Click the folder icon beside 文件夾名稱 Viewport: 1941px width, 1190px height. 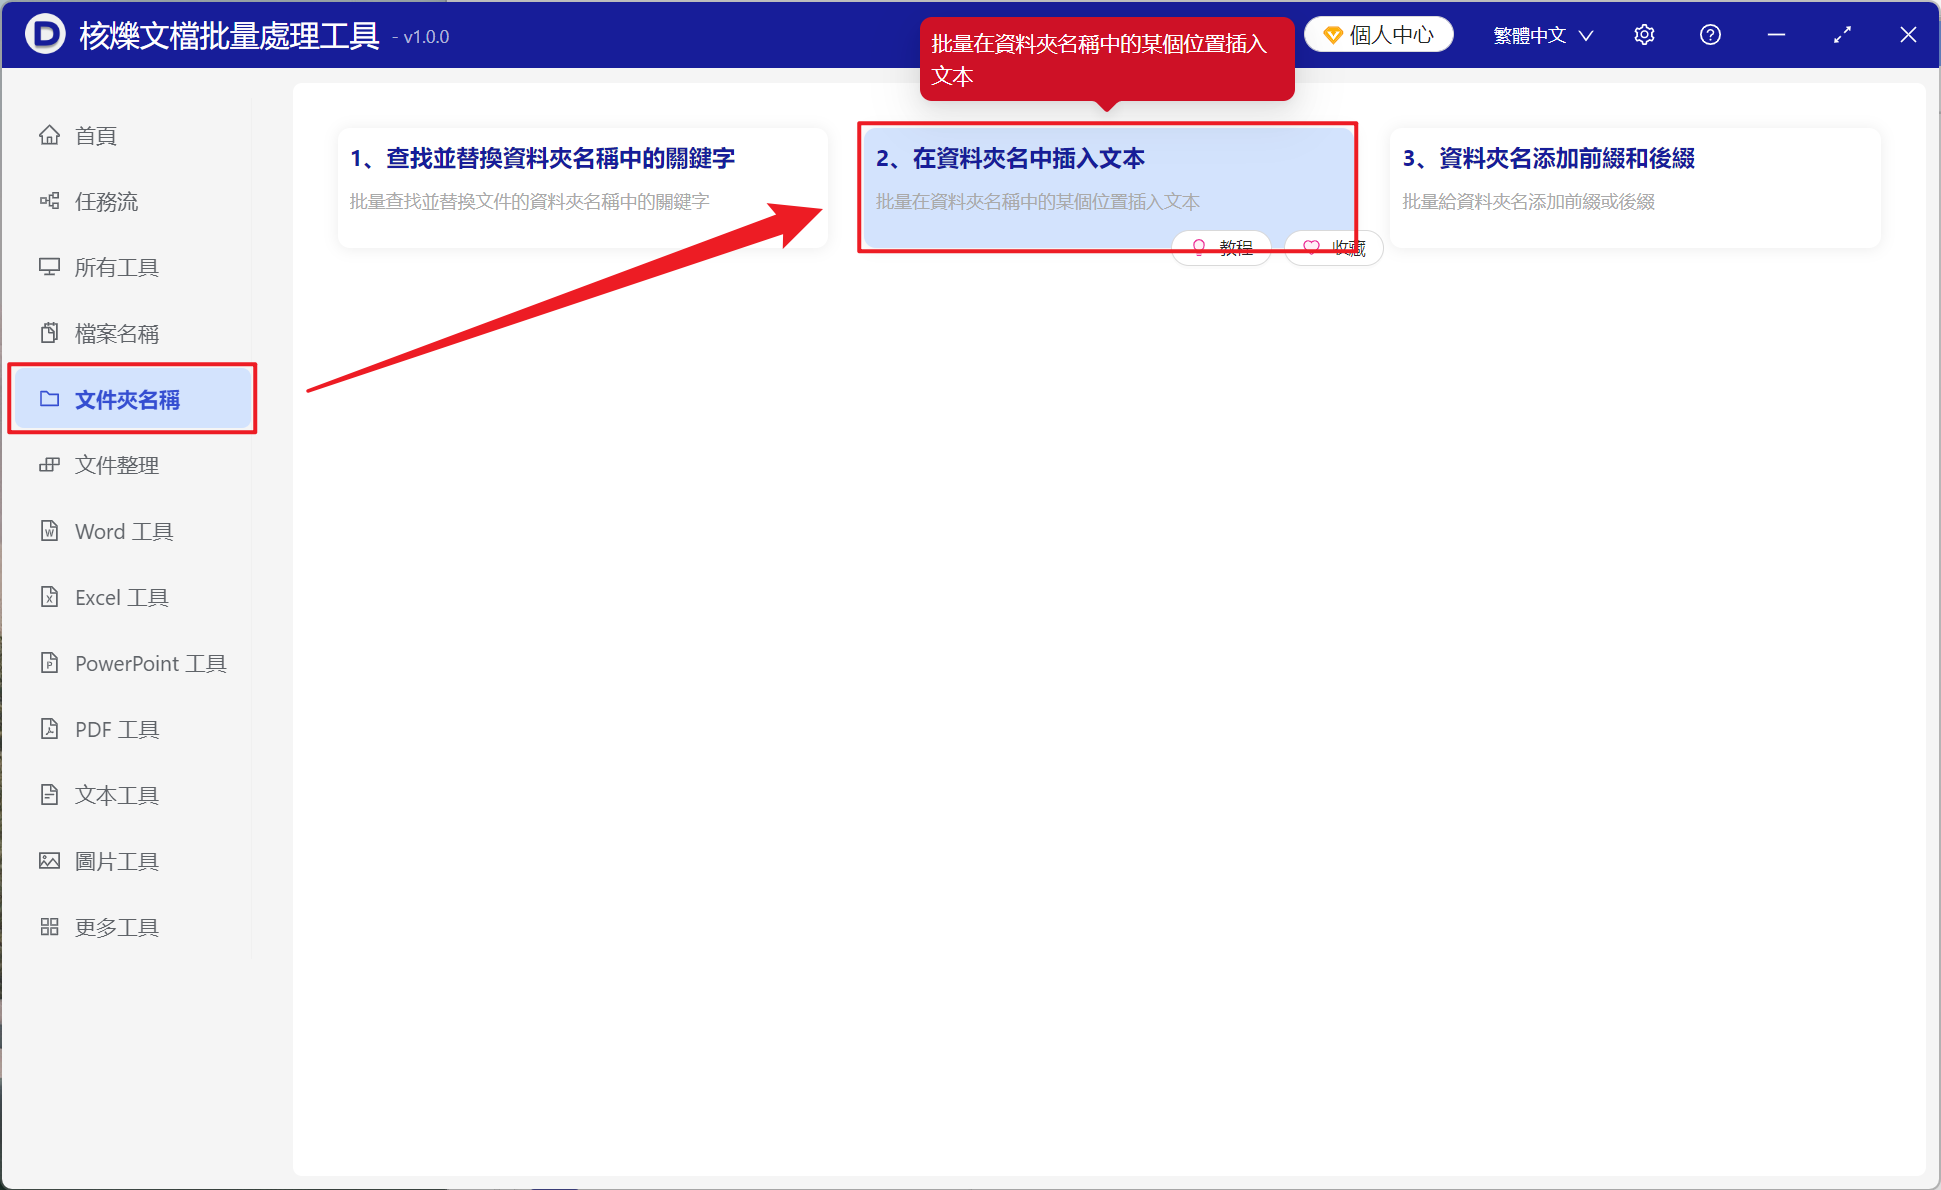pos(49,399)
